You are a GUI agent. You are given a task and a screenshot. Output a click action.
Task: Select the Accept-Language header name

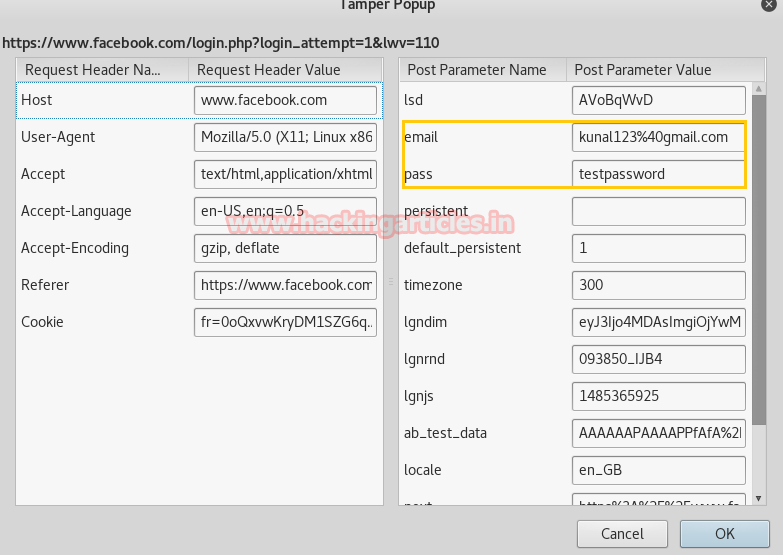pos(76,211)
